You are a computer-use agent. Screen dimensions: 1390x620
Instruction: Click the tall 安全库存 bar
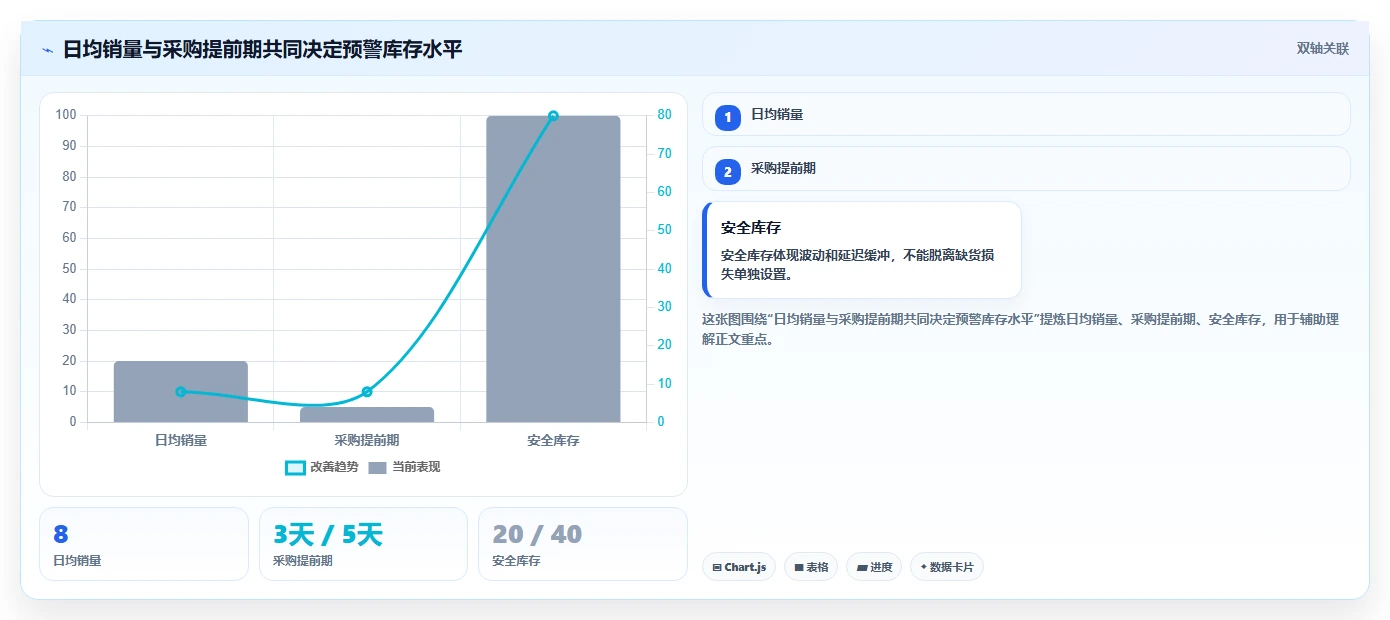(553, 269)
